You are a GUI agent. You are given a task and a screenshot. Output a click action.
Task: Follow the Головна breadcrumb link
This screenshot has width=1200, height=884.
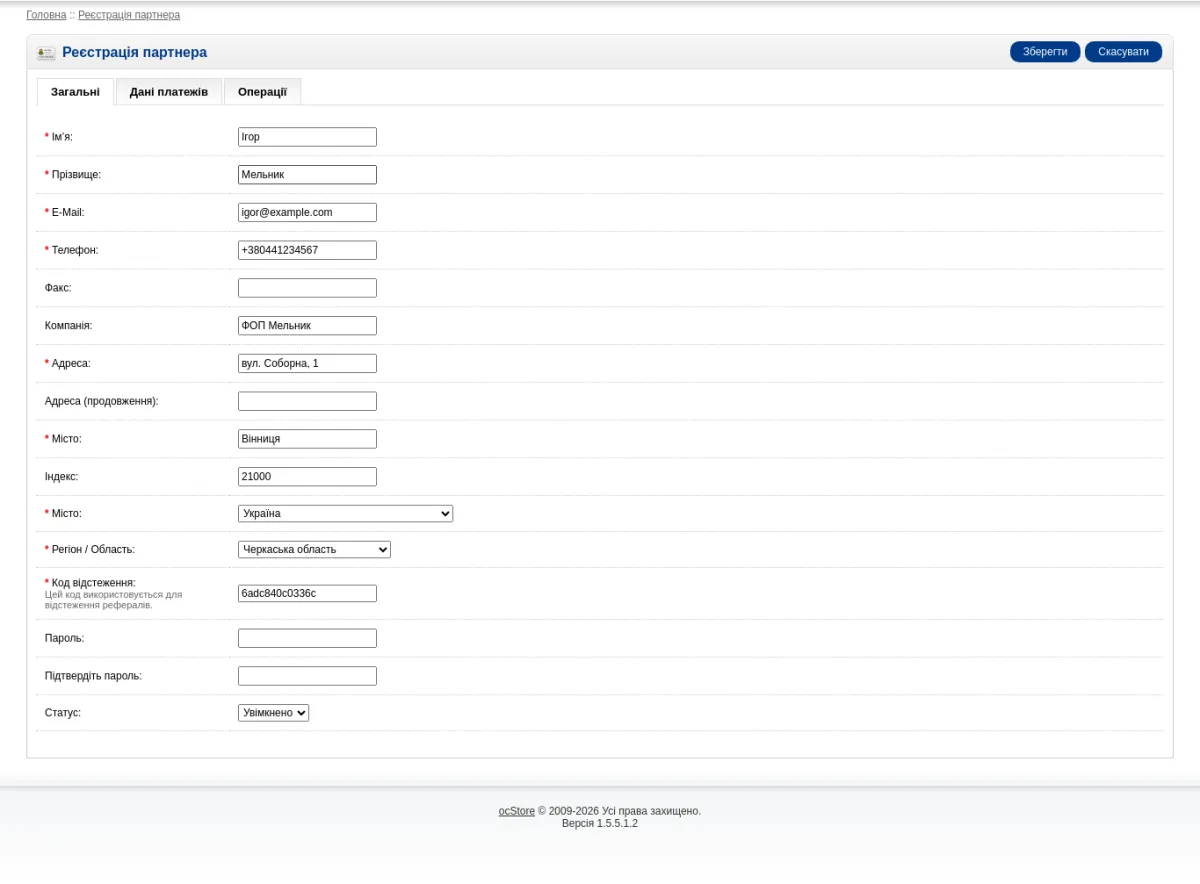click(x=46, y=15)
